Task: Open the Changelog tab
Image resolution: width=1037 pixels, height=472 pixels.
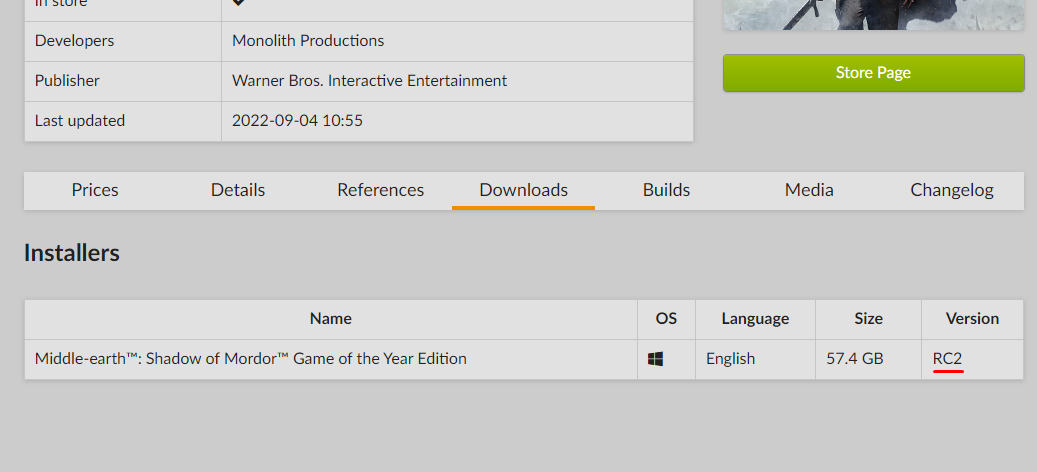Action: pyautogui.click(x=951, y=190)
